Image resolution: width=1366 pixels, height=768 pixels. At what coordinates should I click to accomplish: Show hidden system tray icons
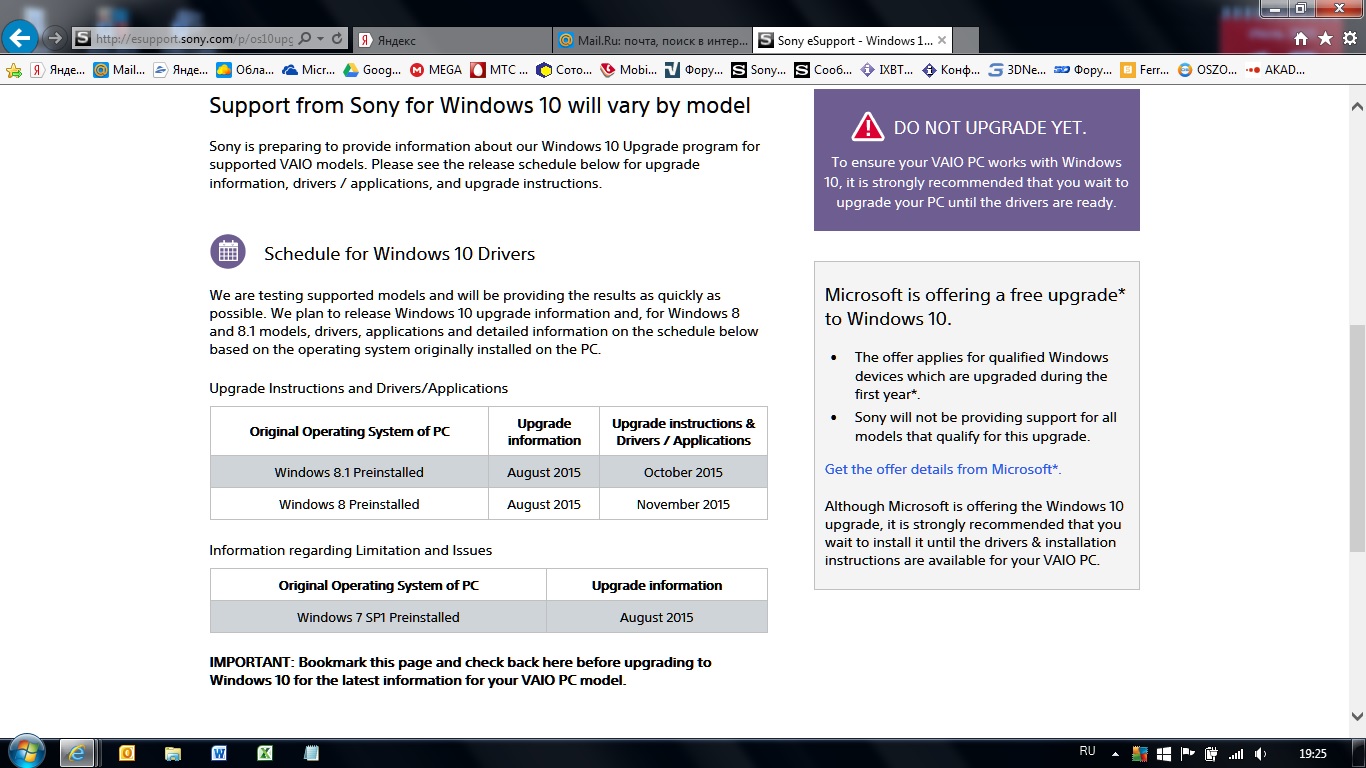[x=1115, y=753]
